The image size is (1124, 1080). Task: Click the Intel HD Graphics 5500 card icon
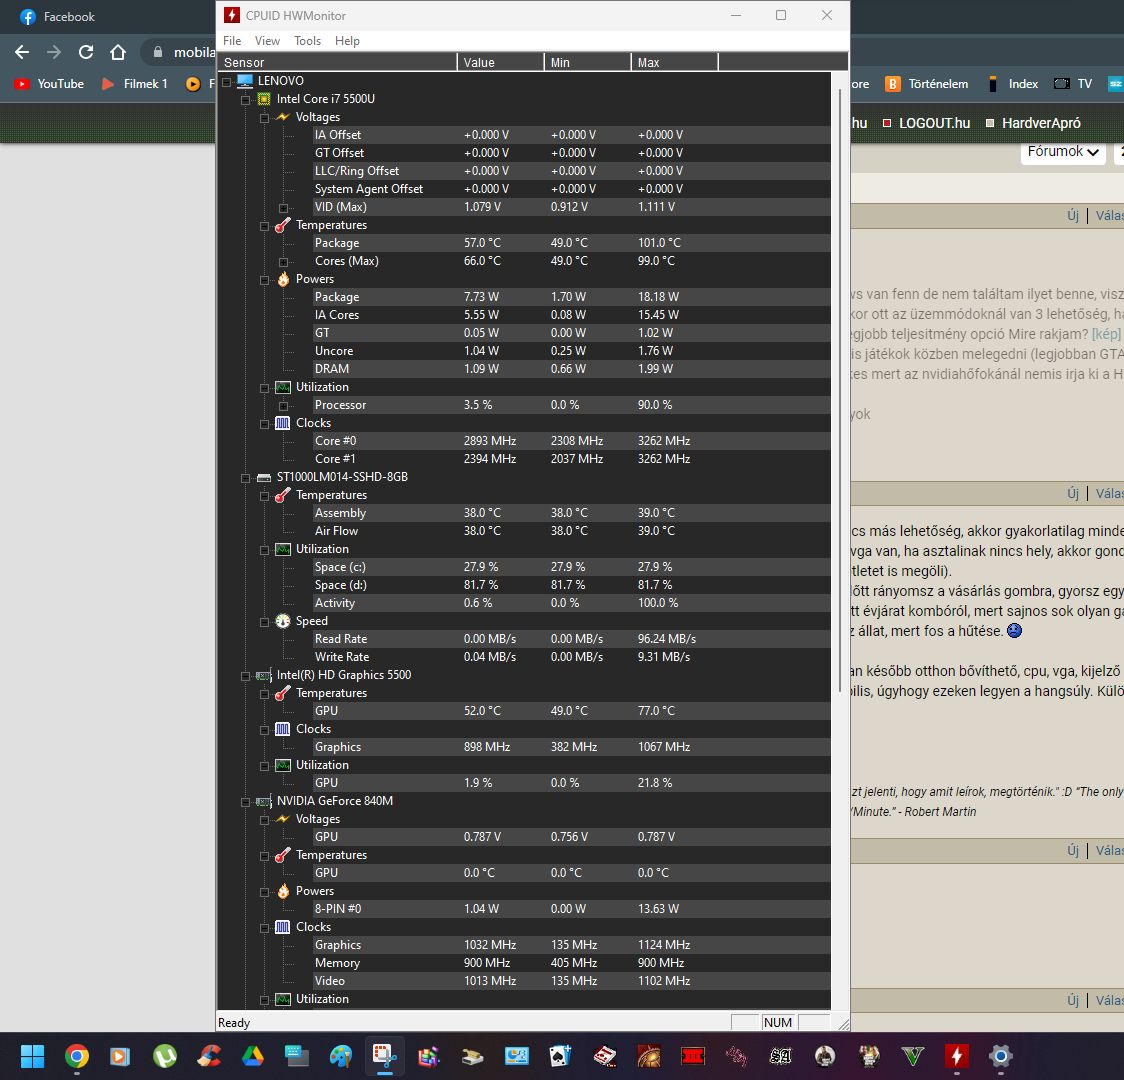264,675
